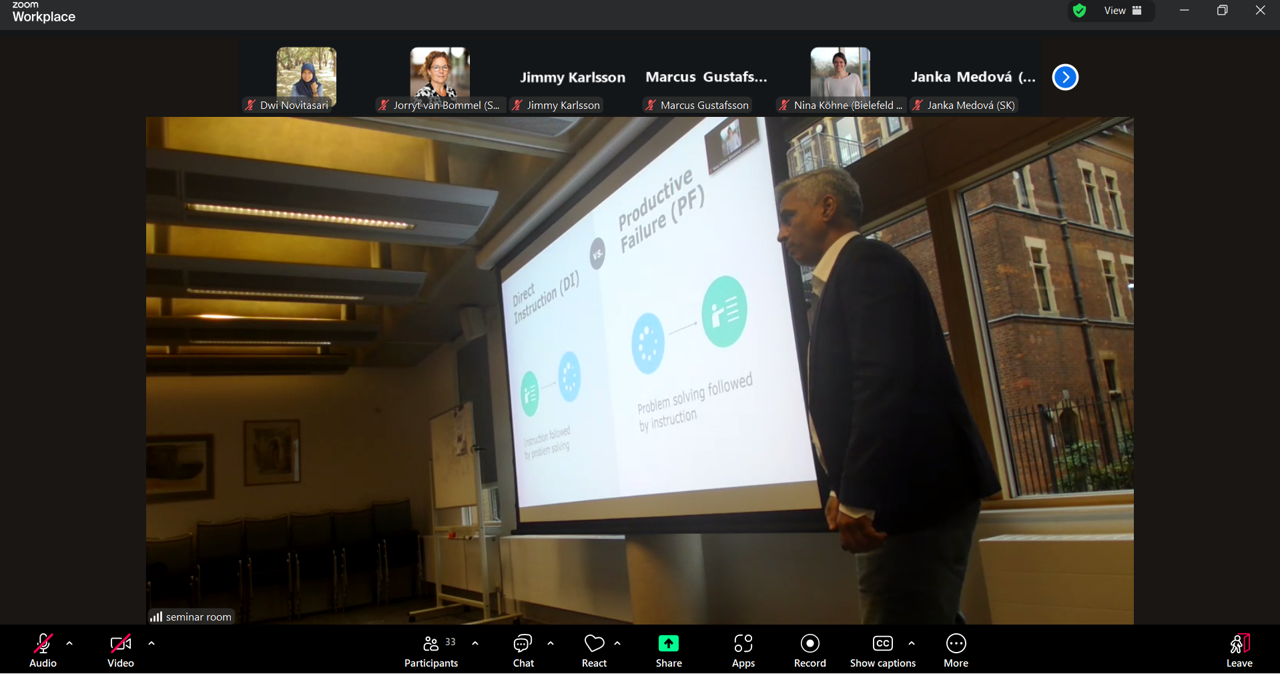Open the View layout menu
The width and height of the screenshot is (1280, 674).
1122,11
